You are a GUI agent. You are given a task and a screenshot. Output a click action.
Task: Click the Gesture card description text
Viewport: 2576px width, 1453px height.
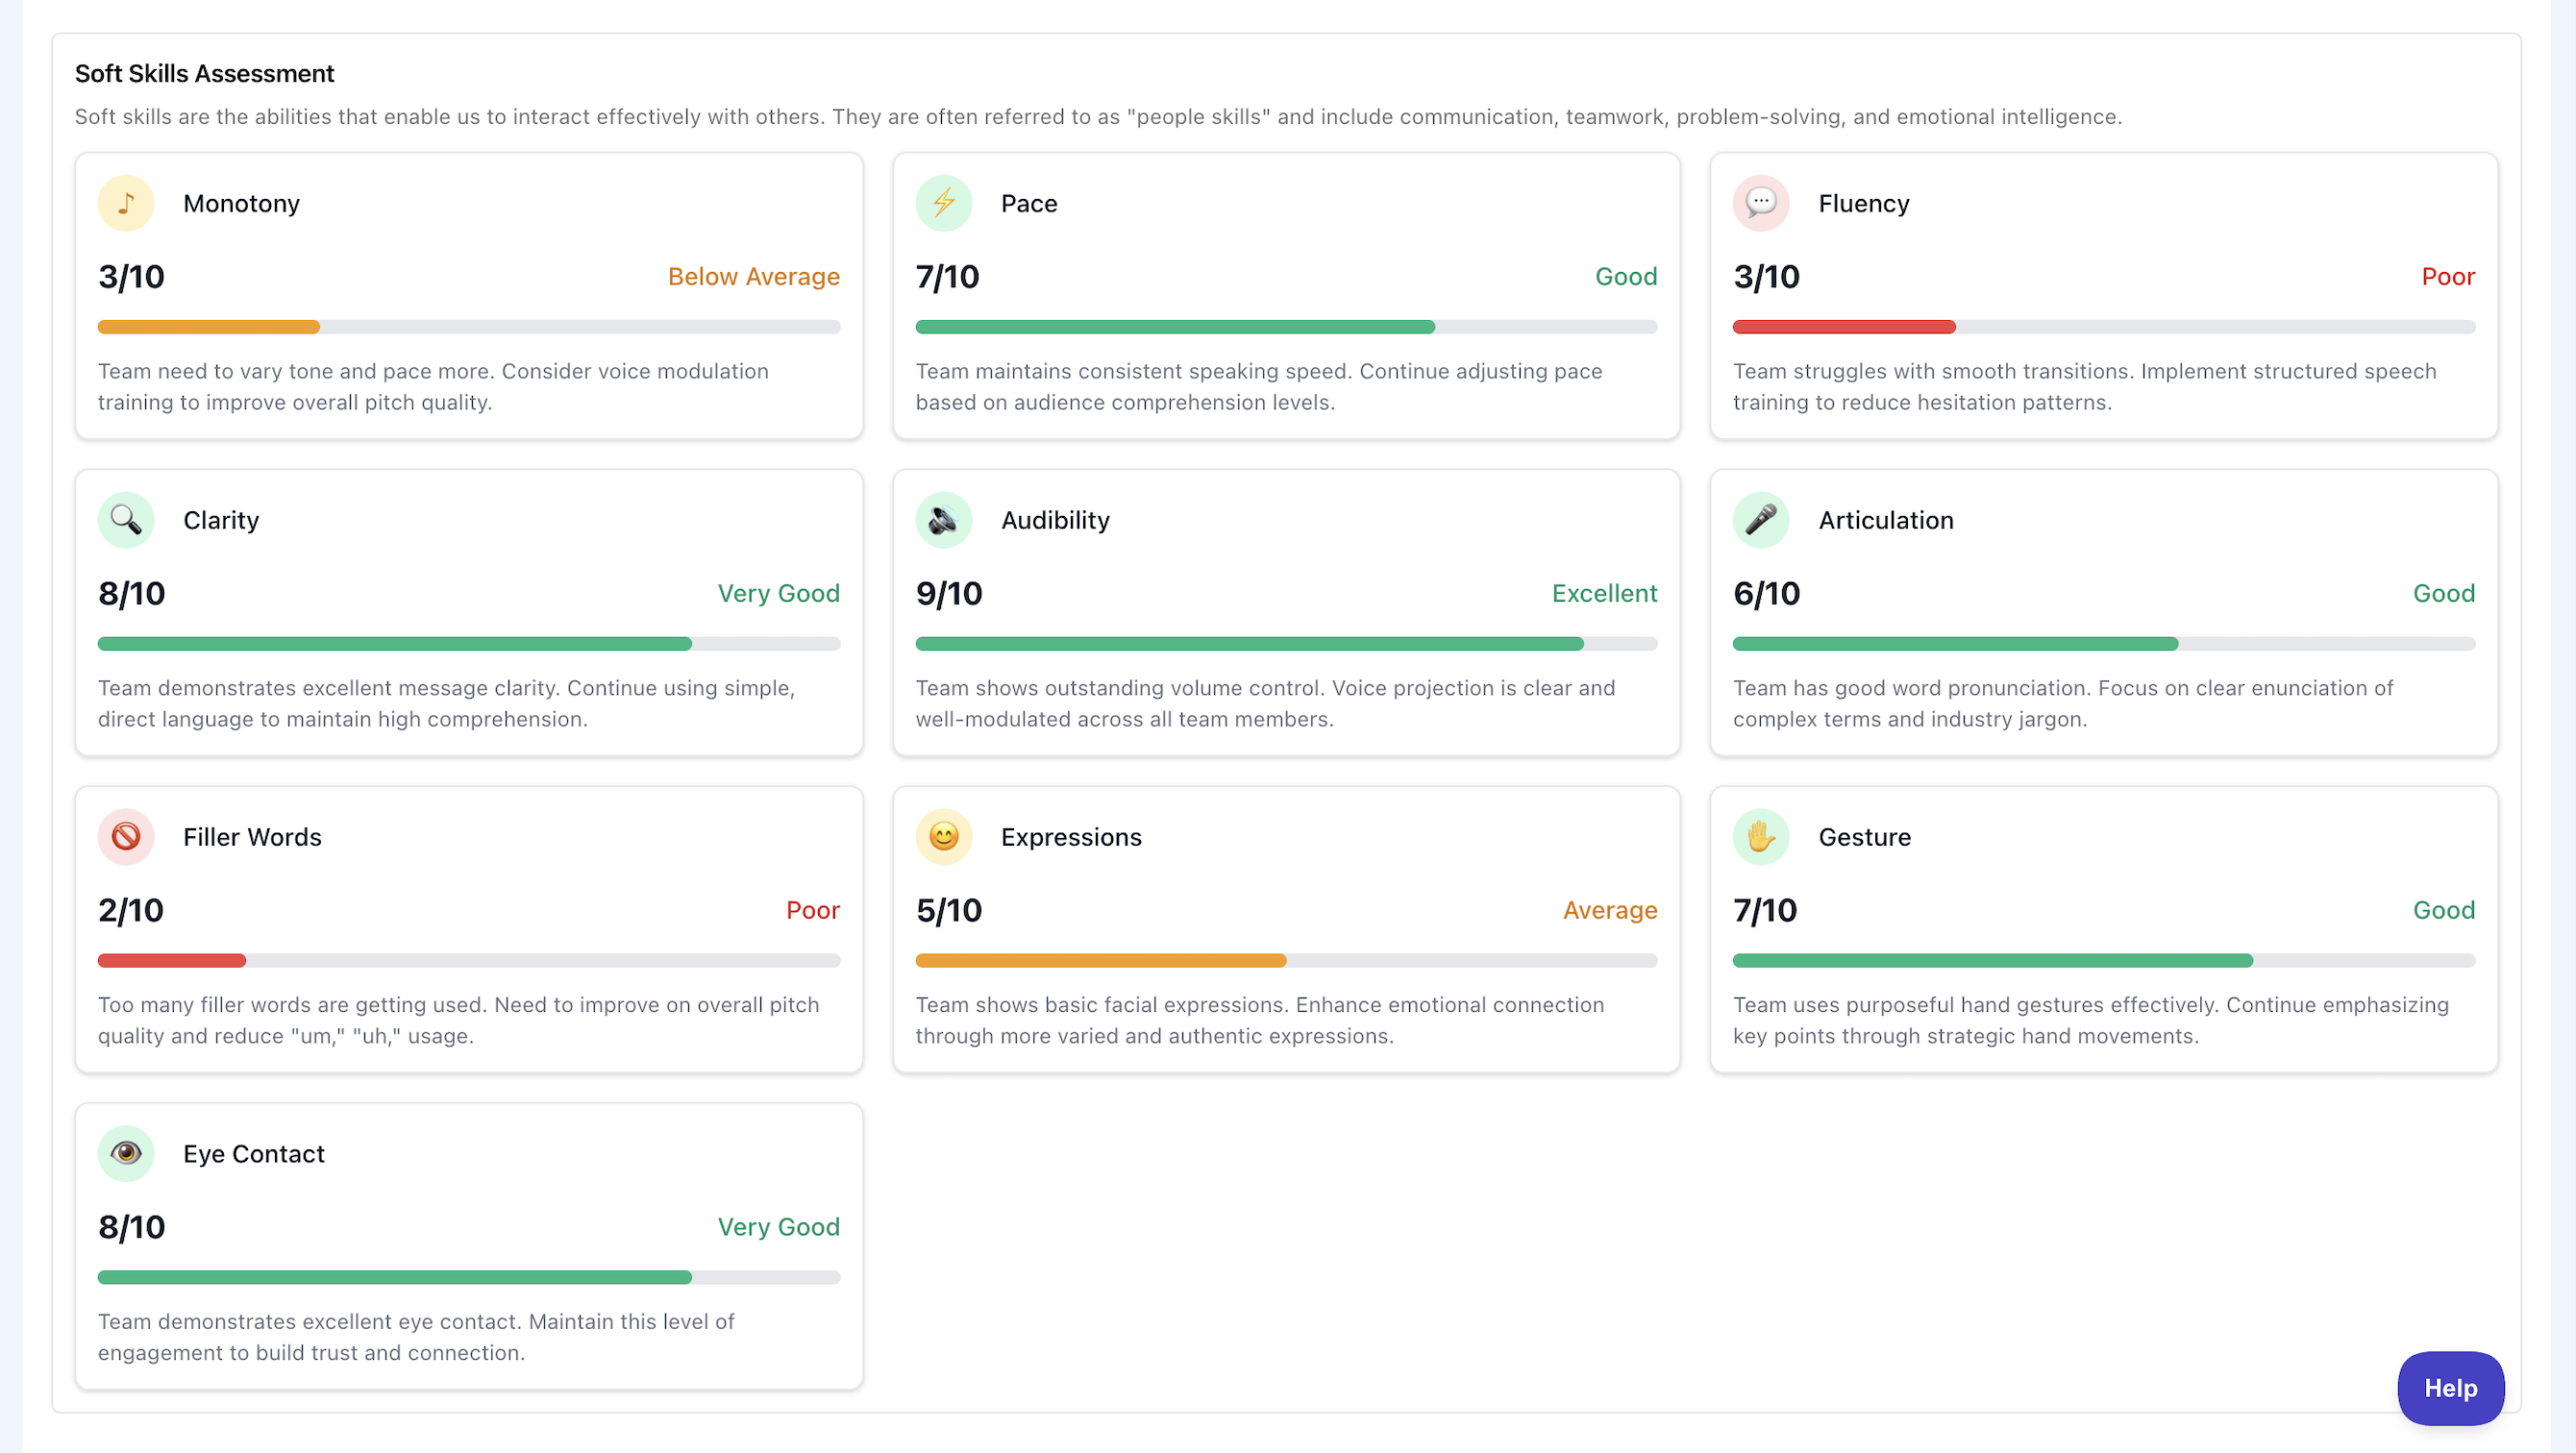(2090, 1020)
